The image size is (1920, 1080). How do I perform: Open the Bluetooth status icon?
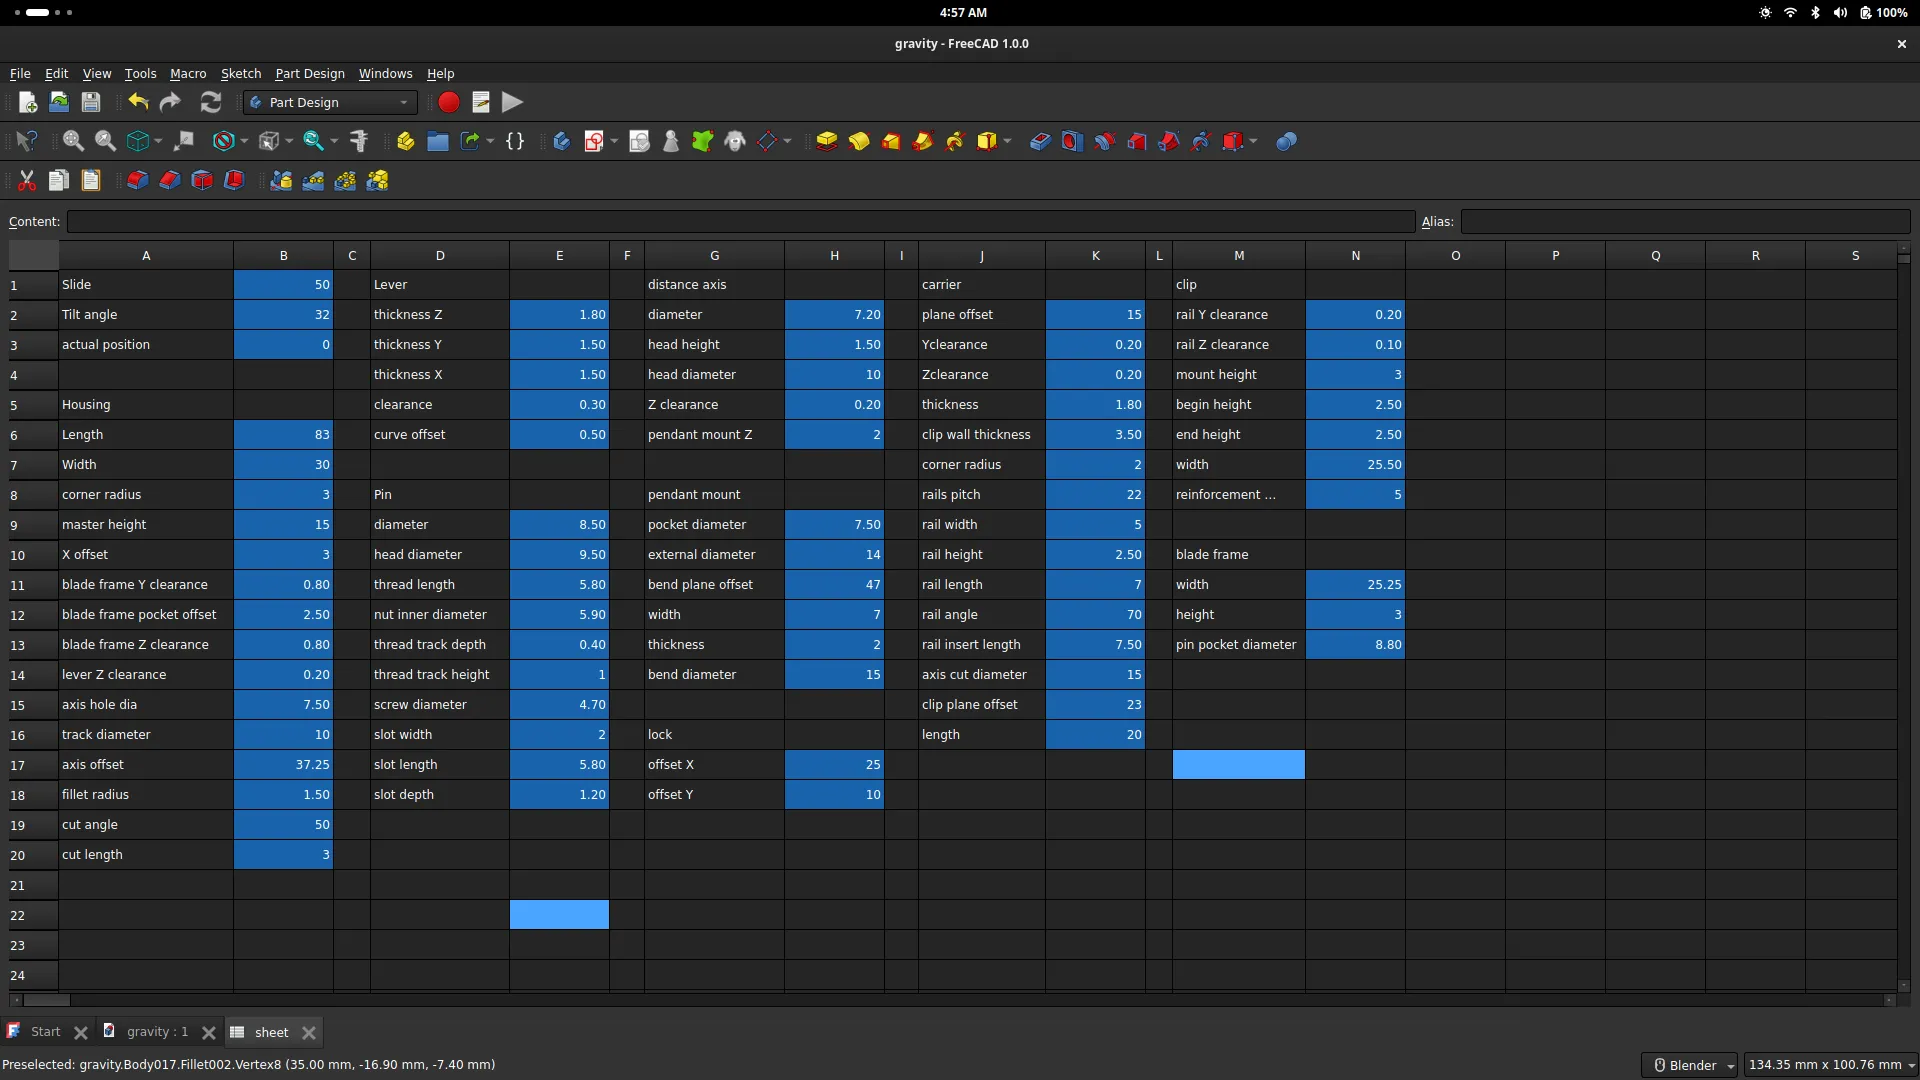pyautogui.click(x=1815, y=13)
